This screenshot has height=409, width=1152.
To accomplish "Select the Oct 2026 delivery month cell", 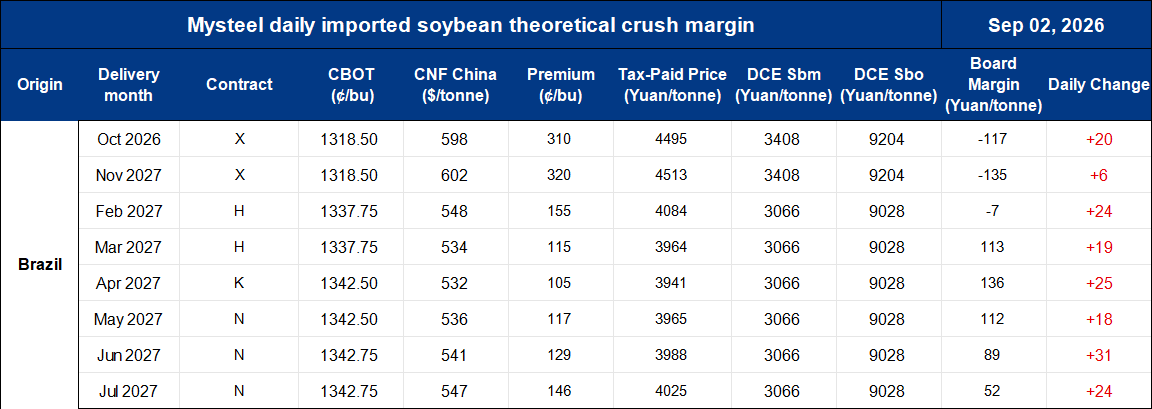I will point(129,140).
